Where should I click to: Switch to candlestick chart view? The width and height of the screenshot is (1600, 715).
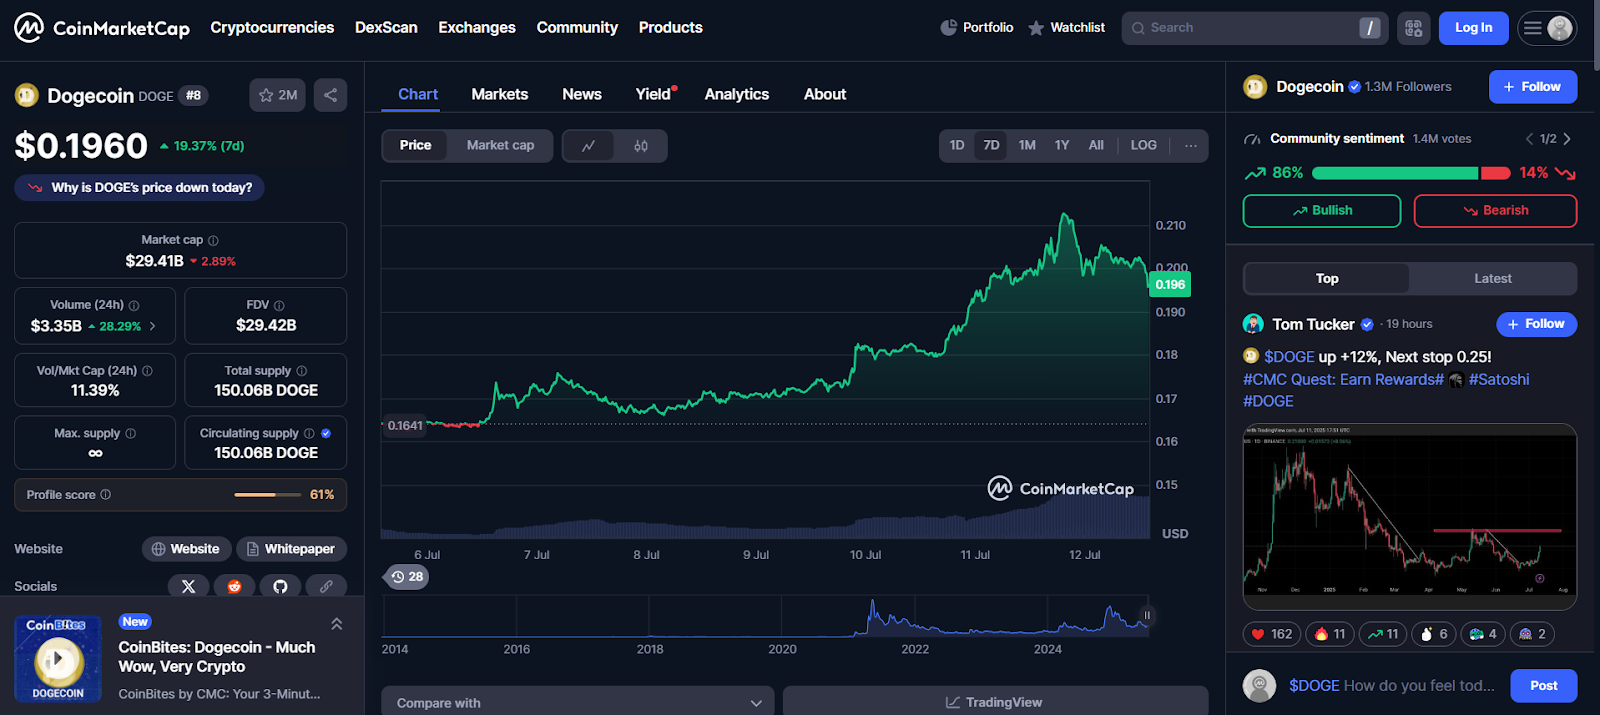coord(641,146)
